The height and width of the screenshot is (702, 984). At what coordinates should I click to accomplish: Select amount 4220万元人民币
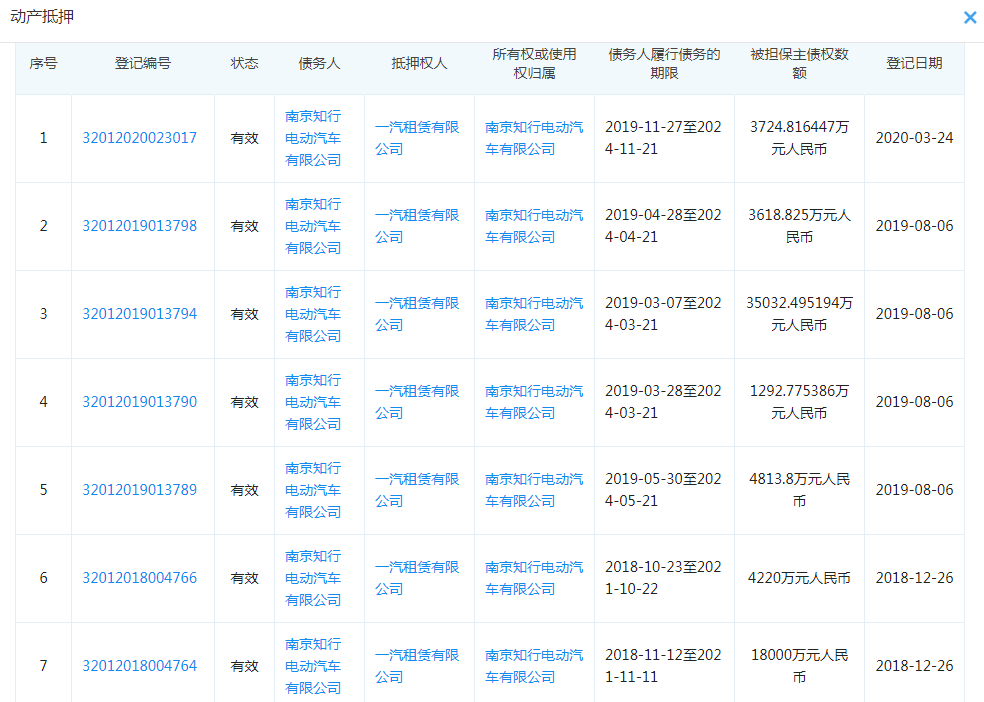pos(799,578)
